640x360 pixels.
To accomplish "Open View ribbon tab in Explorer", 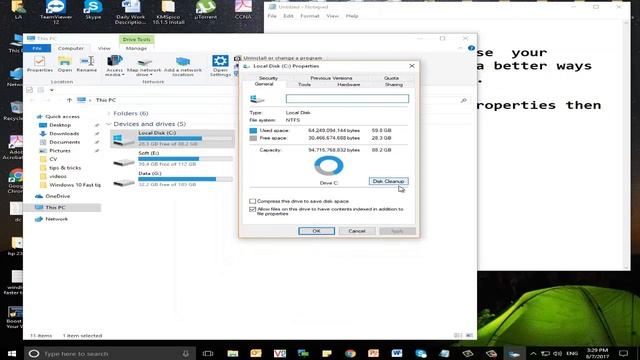I will 104,48.
